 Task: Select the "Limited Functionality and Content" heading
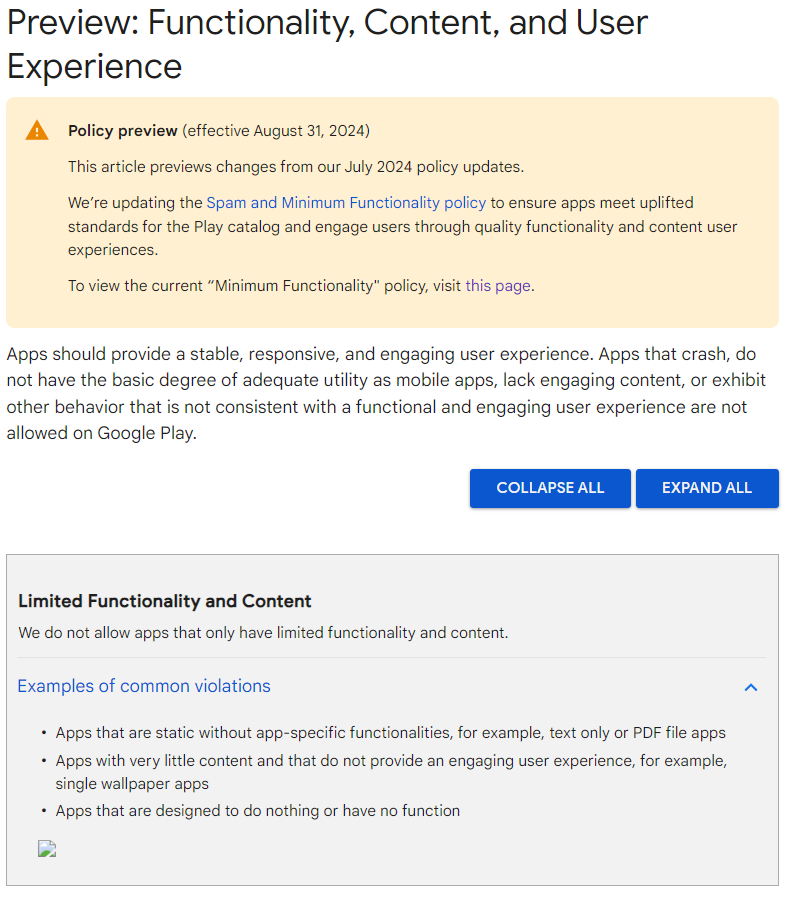[x=165, y=601]
